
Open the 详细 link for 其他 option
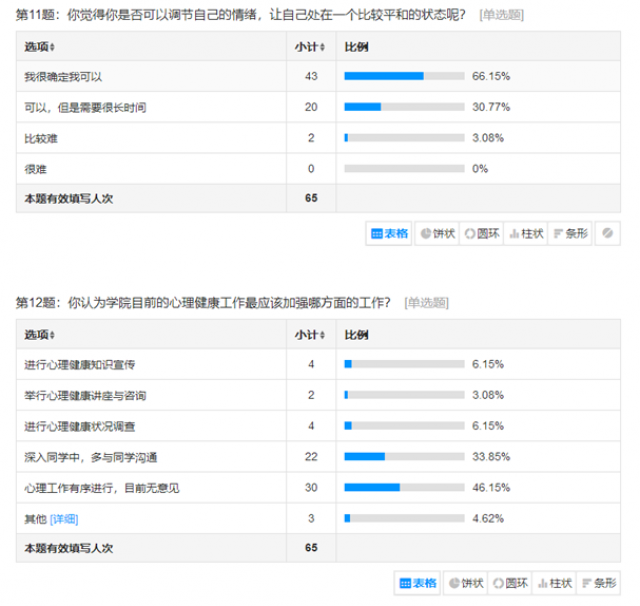click(x=64, y=519)
